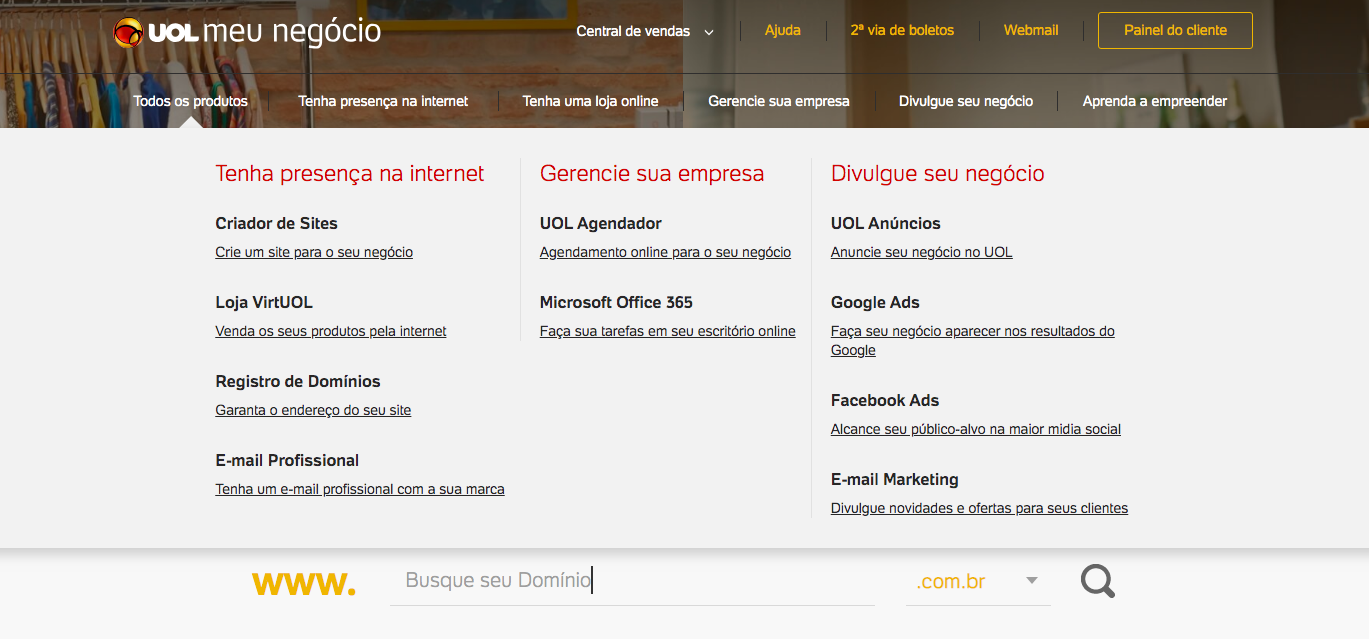The image size is (1369, 639).
Task: Expand the Central de vendas dropdown
Action: pyautogui.click(x=645, y=31)
